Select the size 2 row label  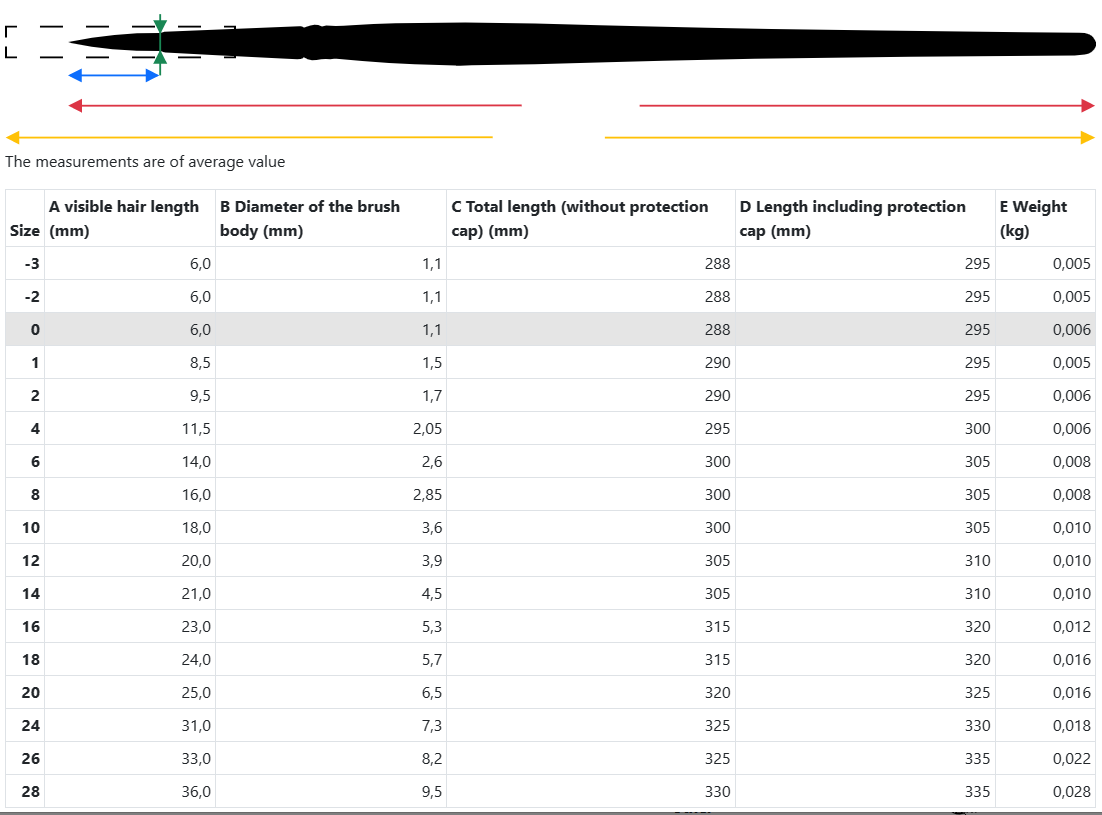(x=35, y=396)
